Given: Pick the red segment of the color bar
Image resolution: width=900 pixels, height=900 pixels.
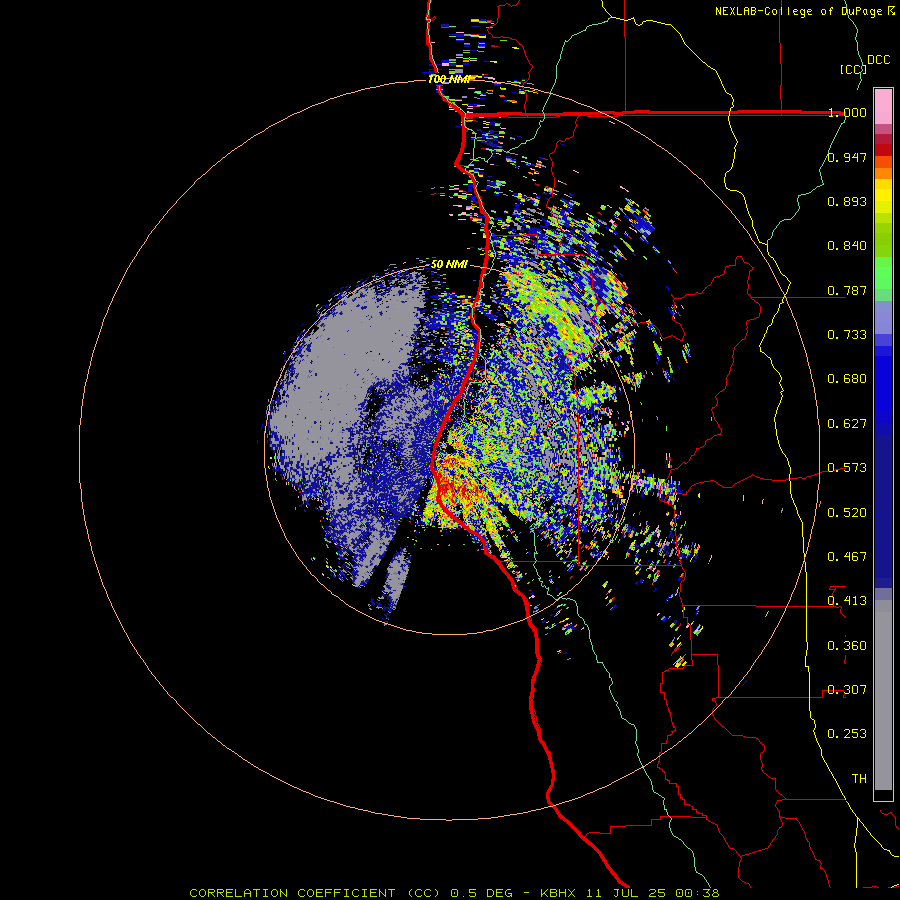Looking at the screenshot, I should click(883, 149).
